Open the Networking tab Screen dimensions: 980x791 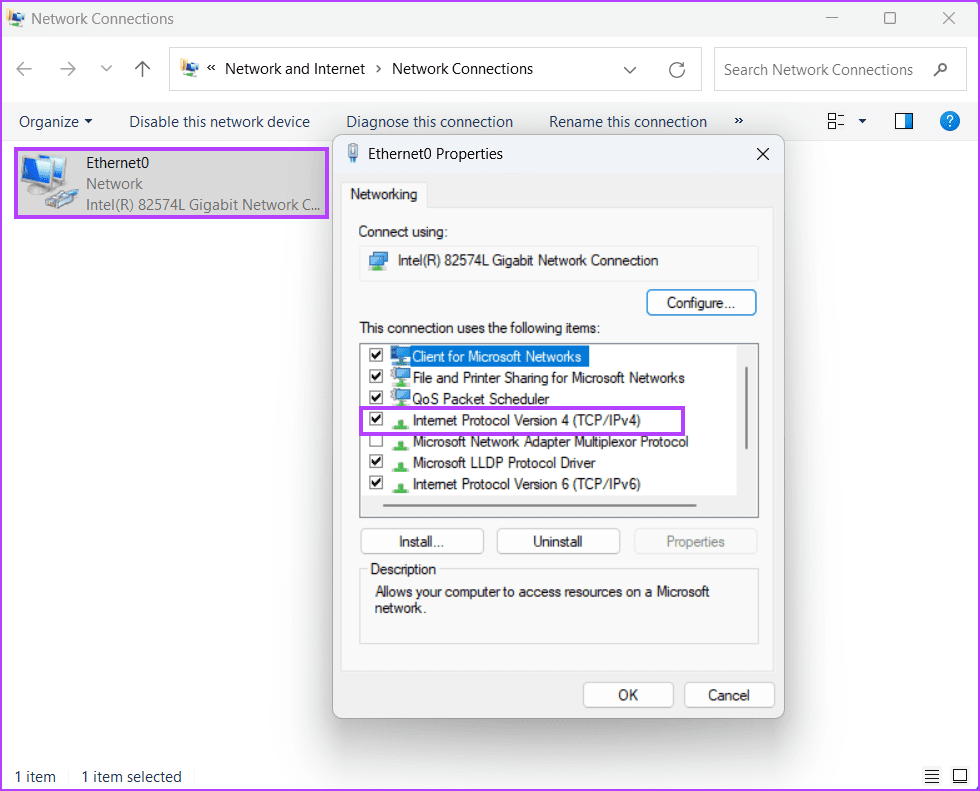coord(384,194)
